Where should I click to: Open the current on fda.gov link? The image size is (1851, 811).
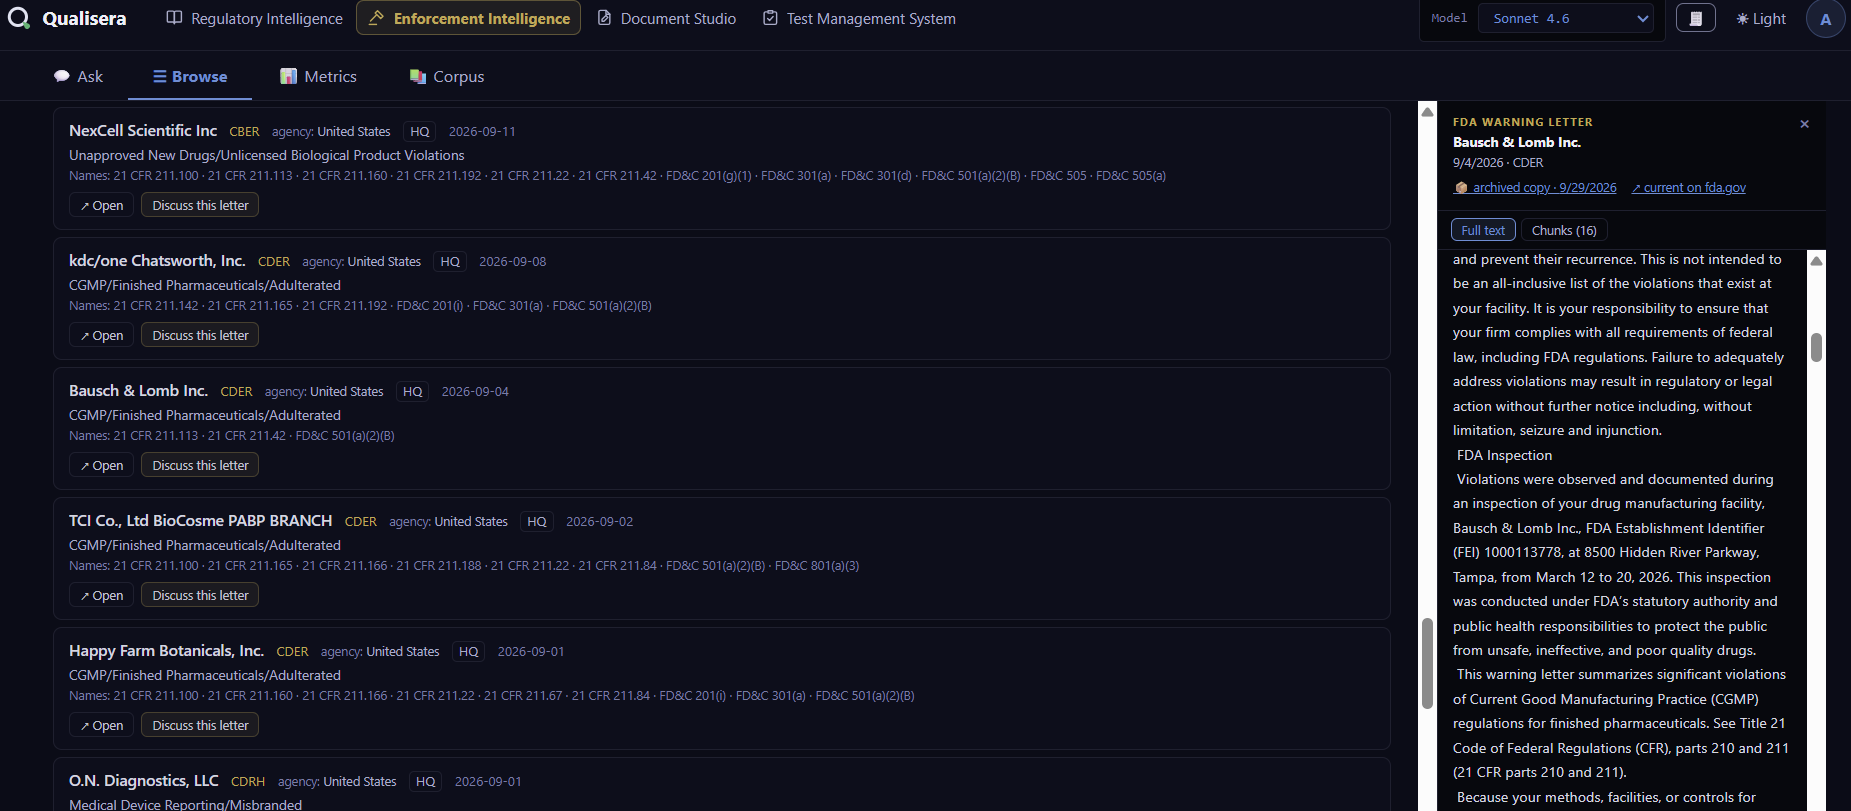click(1689, 187)
